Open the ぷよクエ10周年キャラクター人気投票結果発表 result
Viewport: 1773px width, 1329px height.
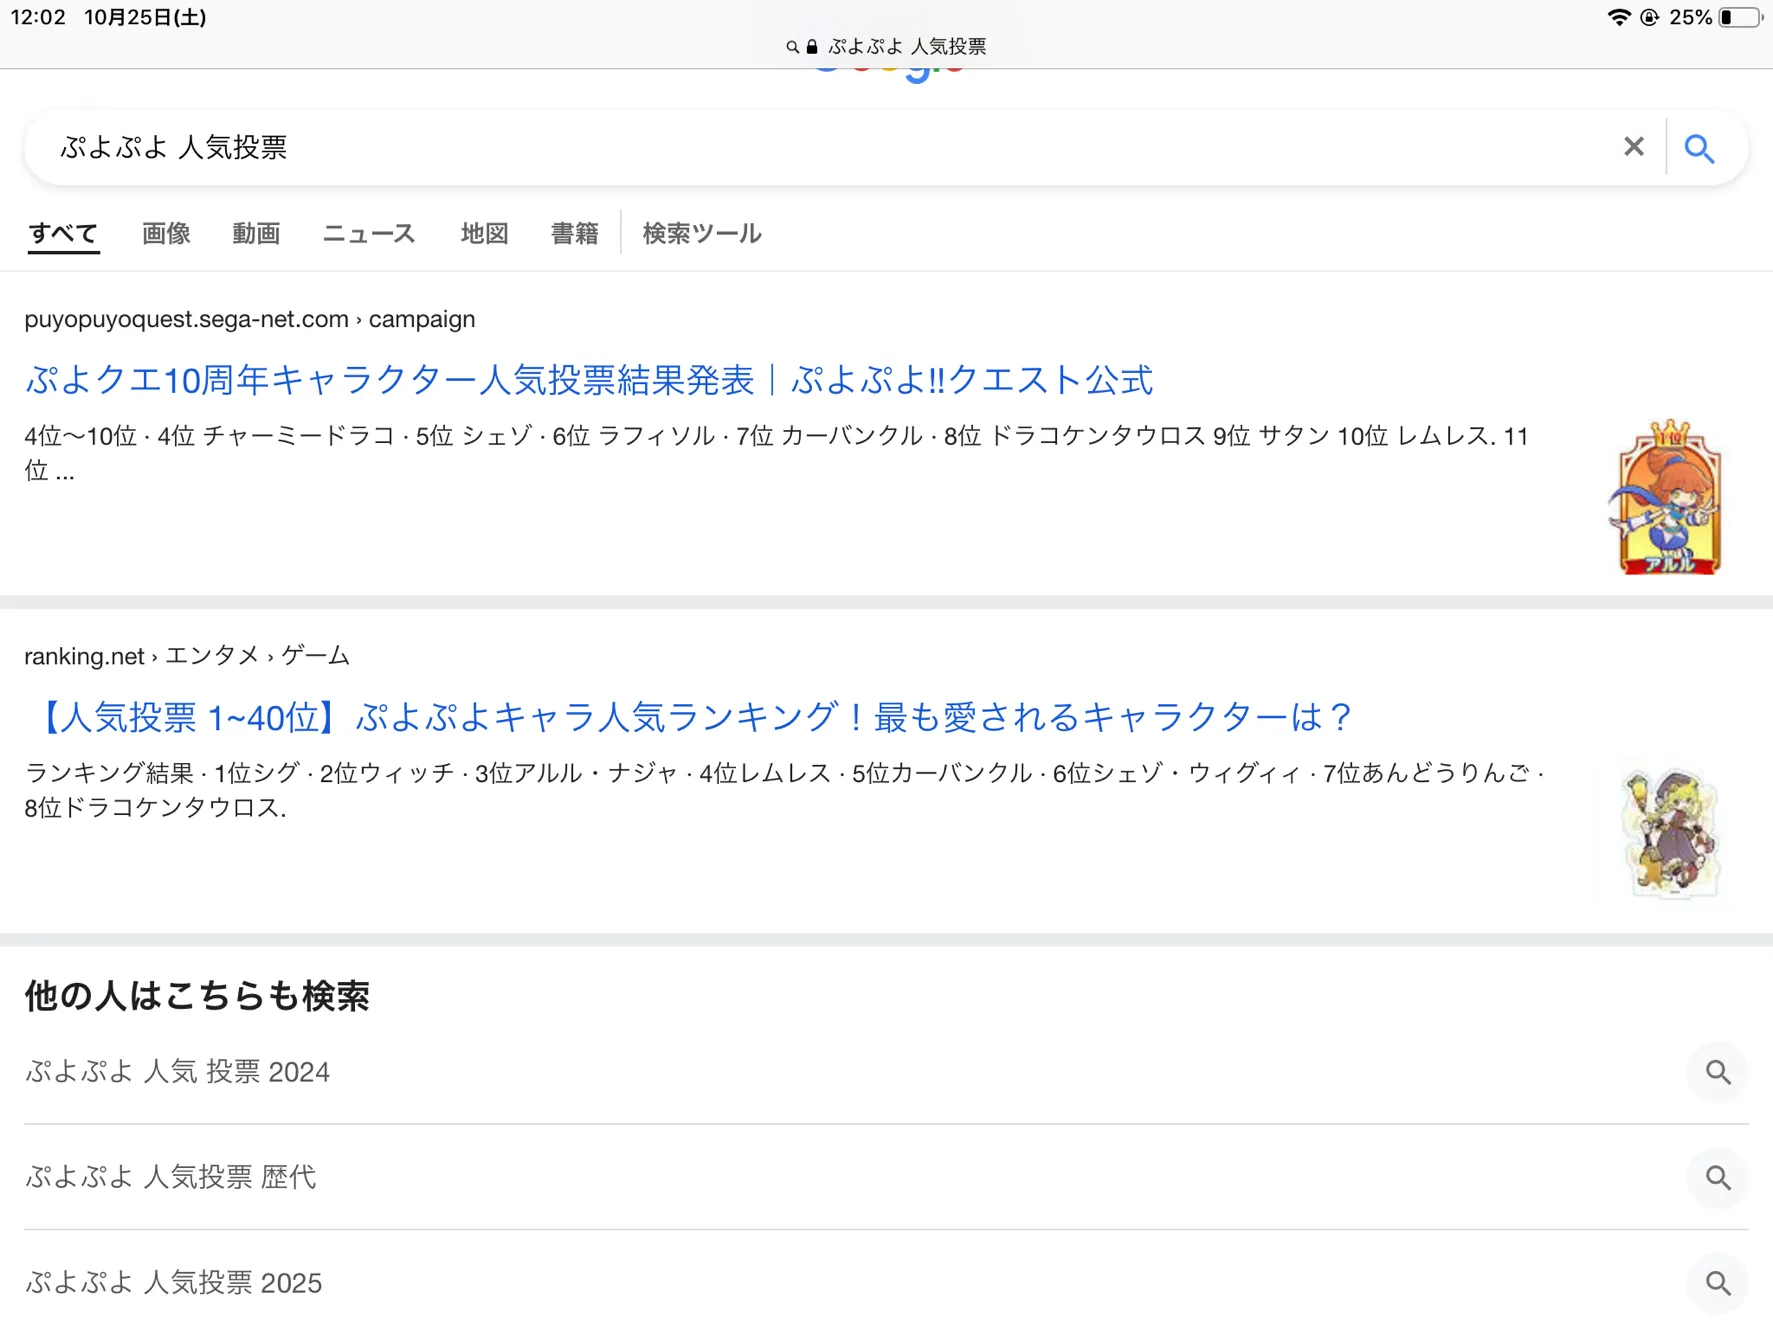click(589, 380)
